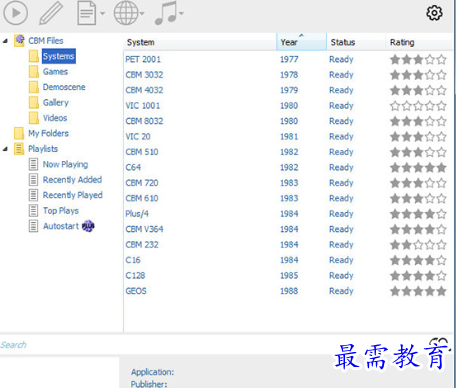The height and width of the screenshot is (388, 456).
Task: Open the Autostart playlist
Action: (x=61, y=226)
